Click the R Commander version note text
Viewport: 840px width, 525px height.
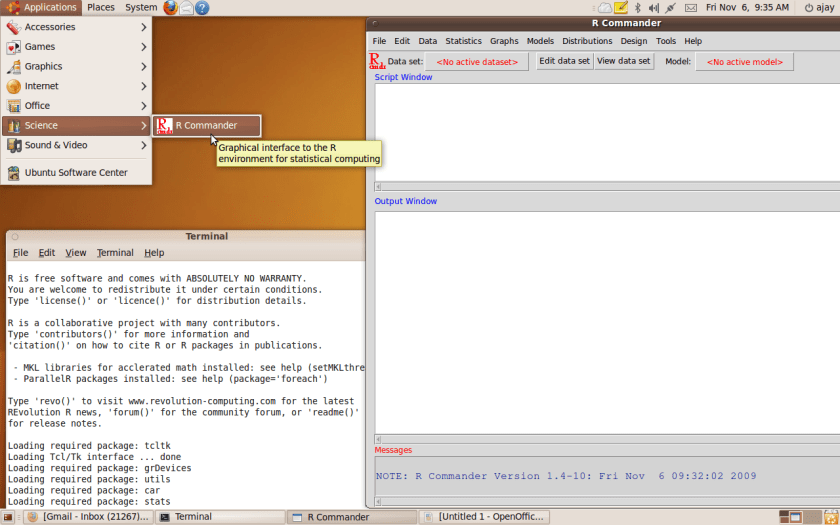point(566,476)
